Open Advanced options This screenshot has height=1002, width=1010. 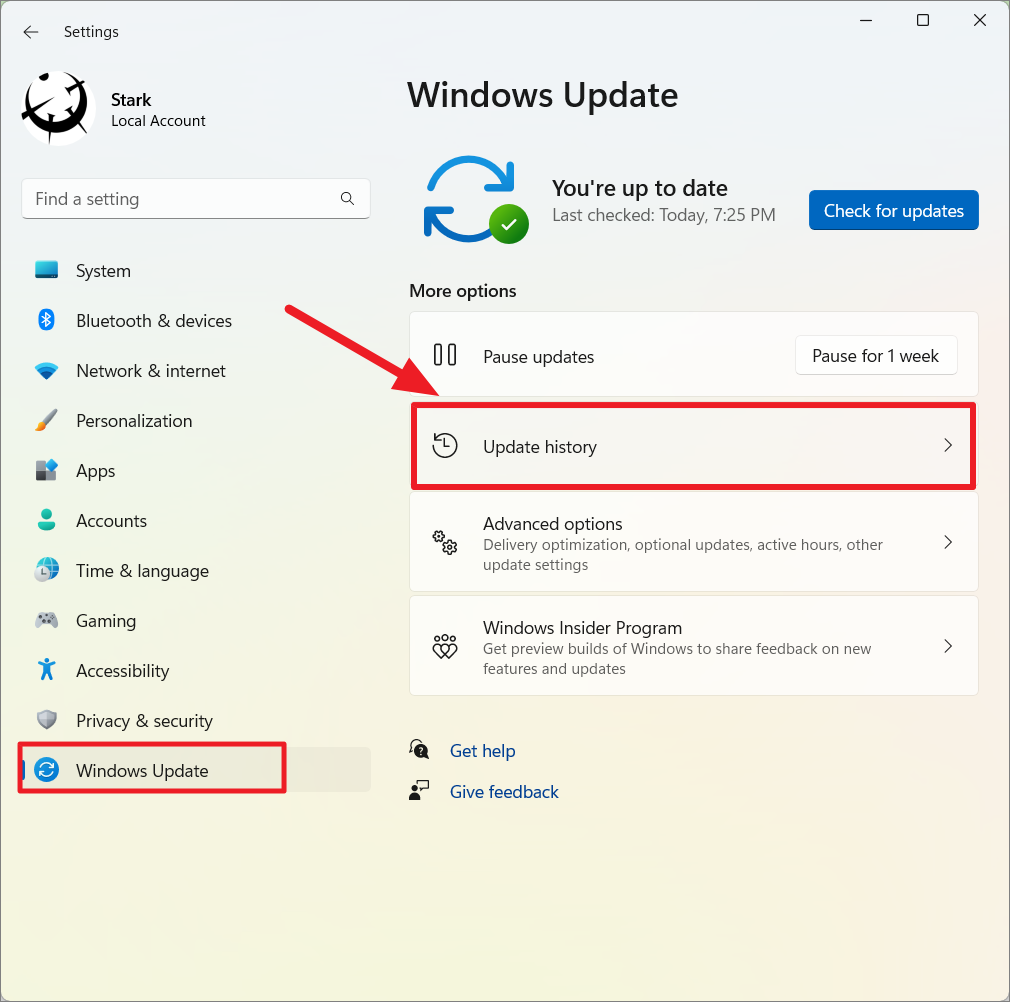point(694,542)
